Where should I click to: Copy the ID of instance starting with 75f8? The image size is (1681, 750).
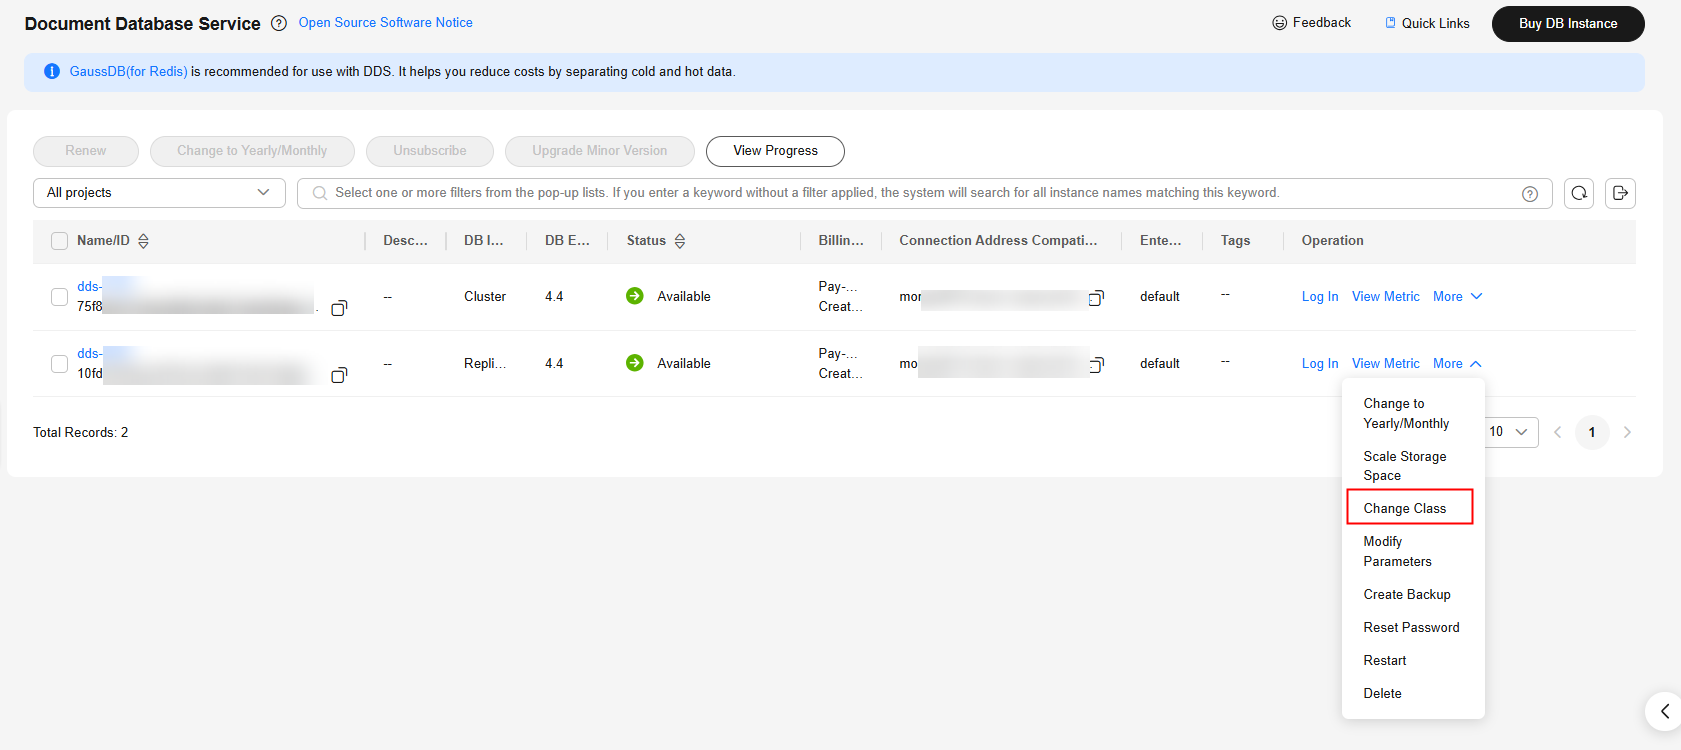pos(339,308)
